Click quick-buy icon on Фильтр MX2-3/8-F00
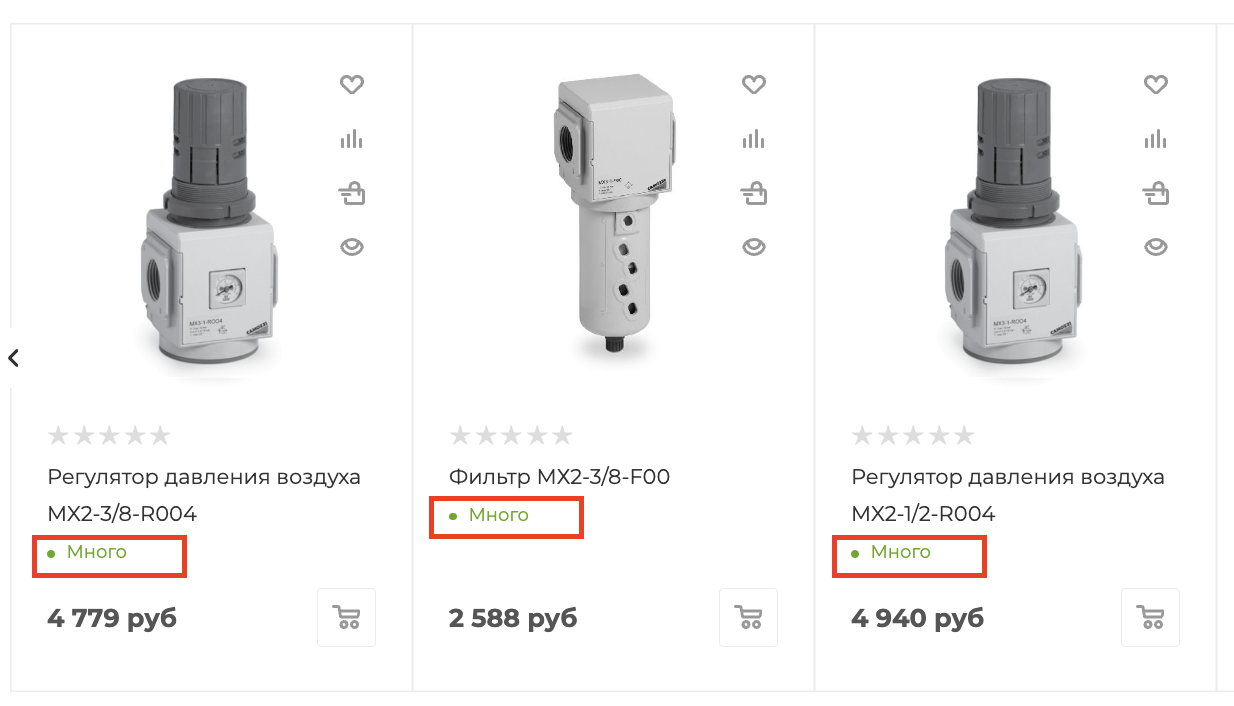 pyautogui.click(x=753, y=192)
